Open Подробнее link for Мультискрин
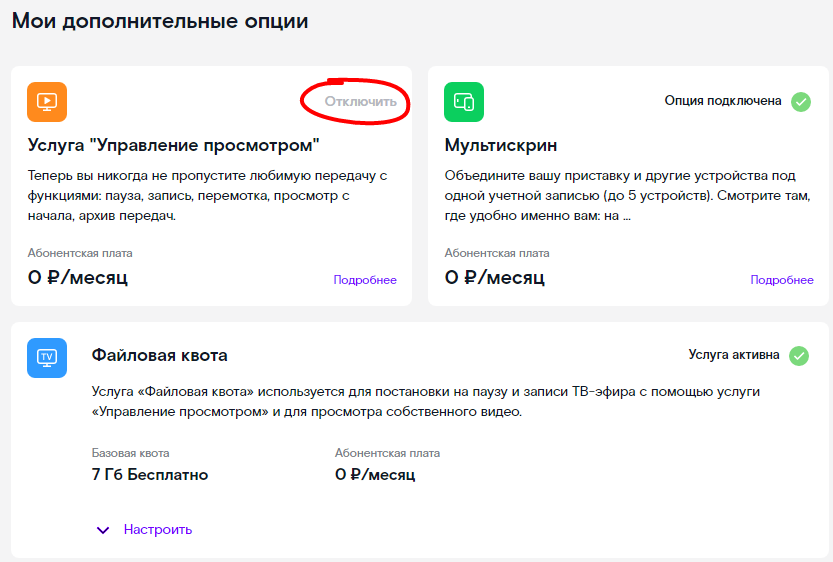Screen dimensions: 833x562 click(781, 280)
